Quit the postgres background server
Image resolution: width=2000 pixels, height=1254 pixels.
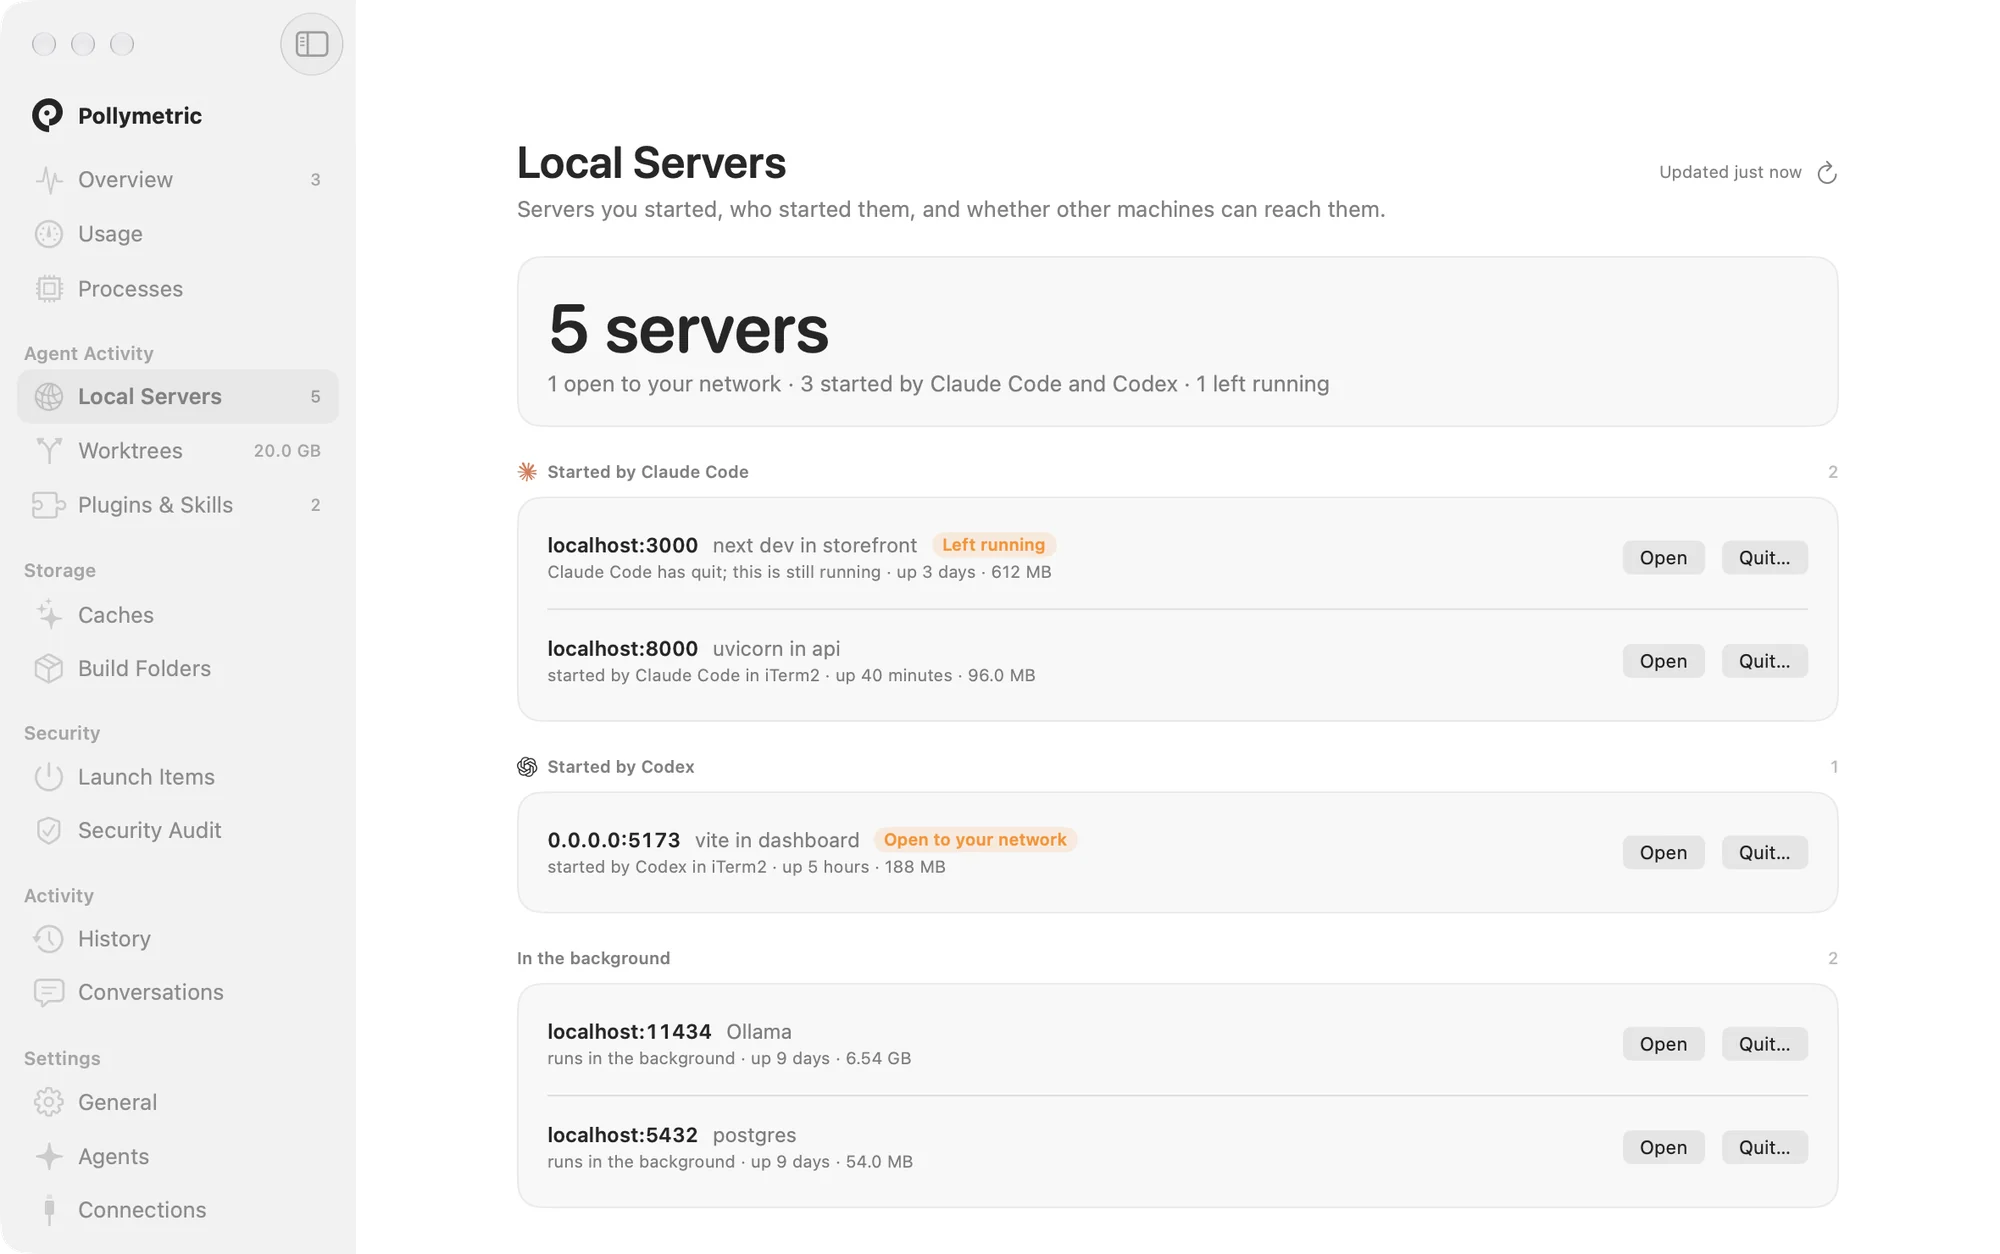click(x=1764, y=1148)
